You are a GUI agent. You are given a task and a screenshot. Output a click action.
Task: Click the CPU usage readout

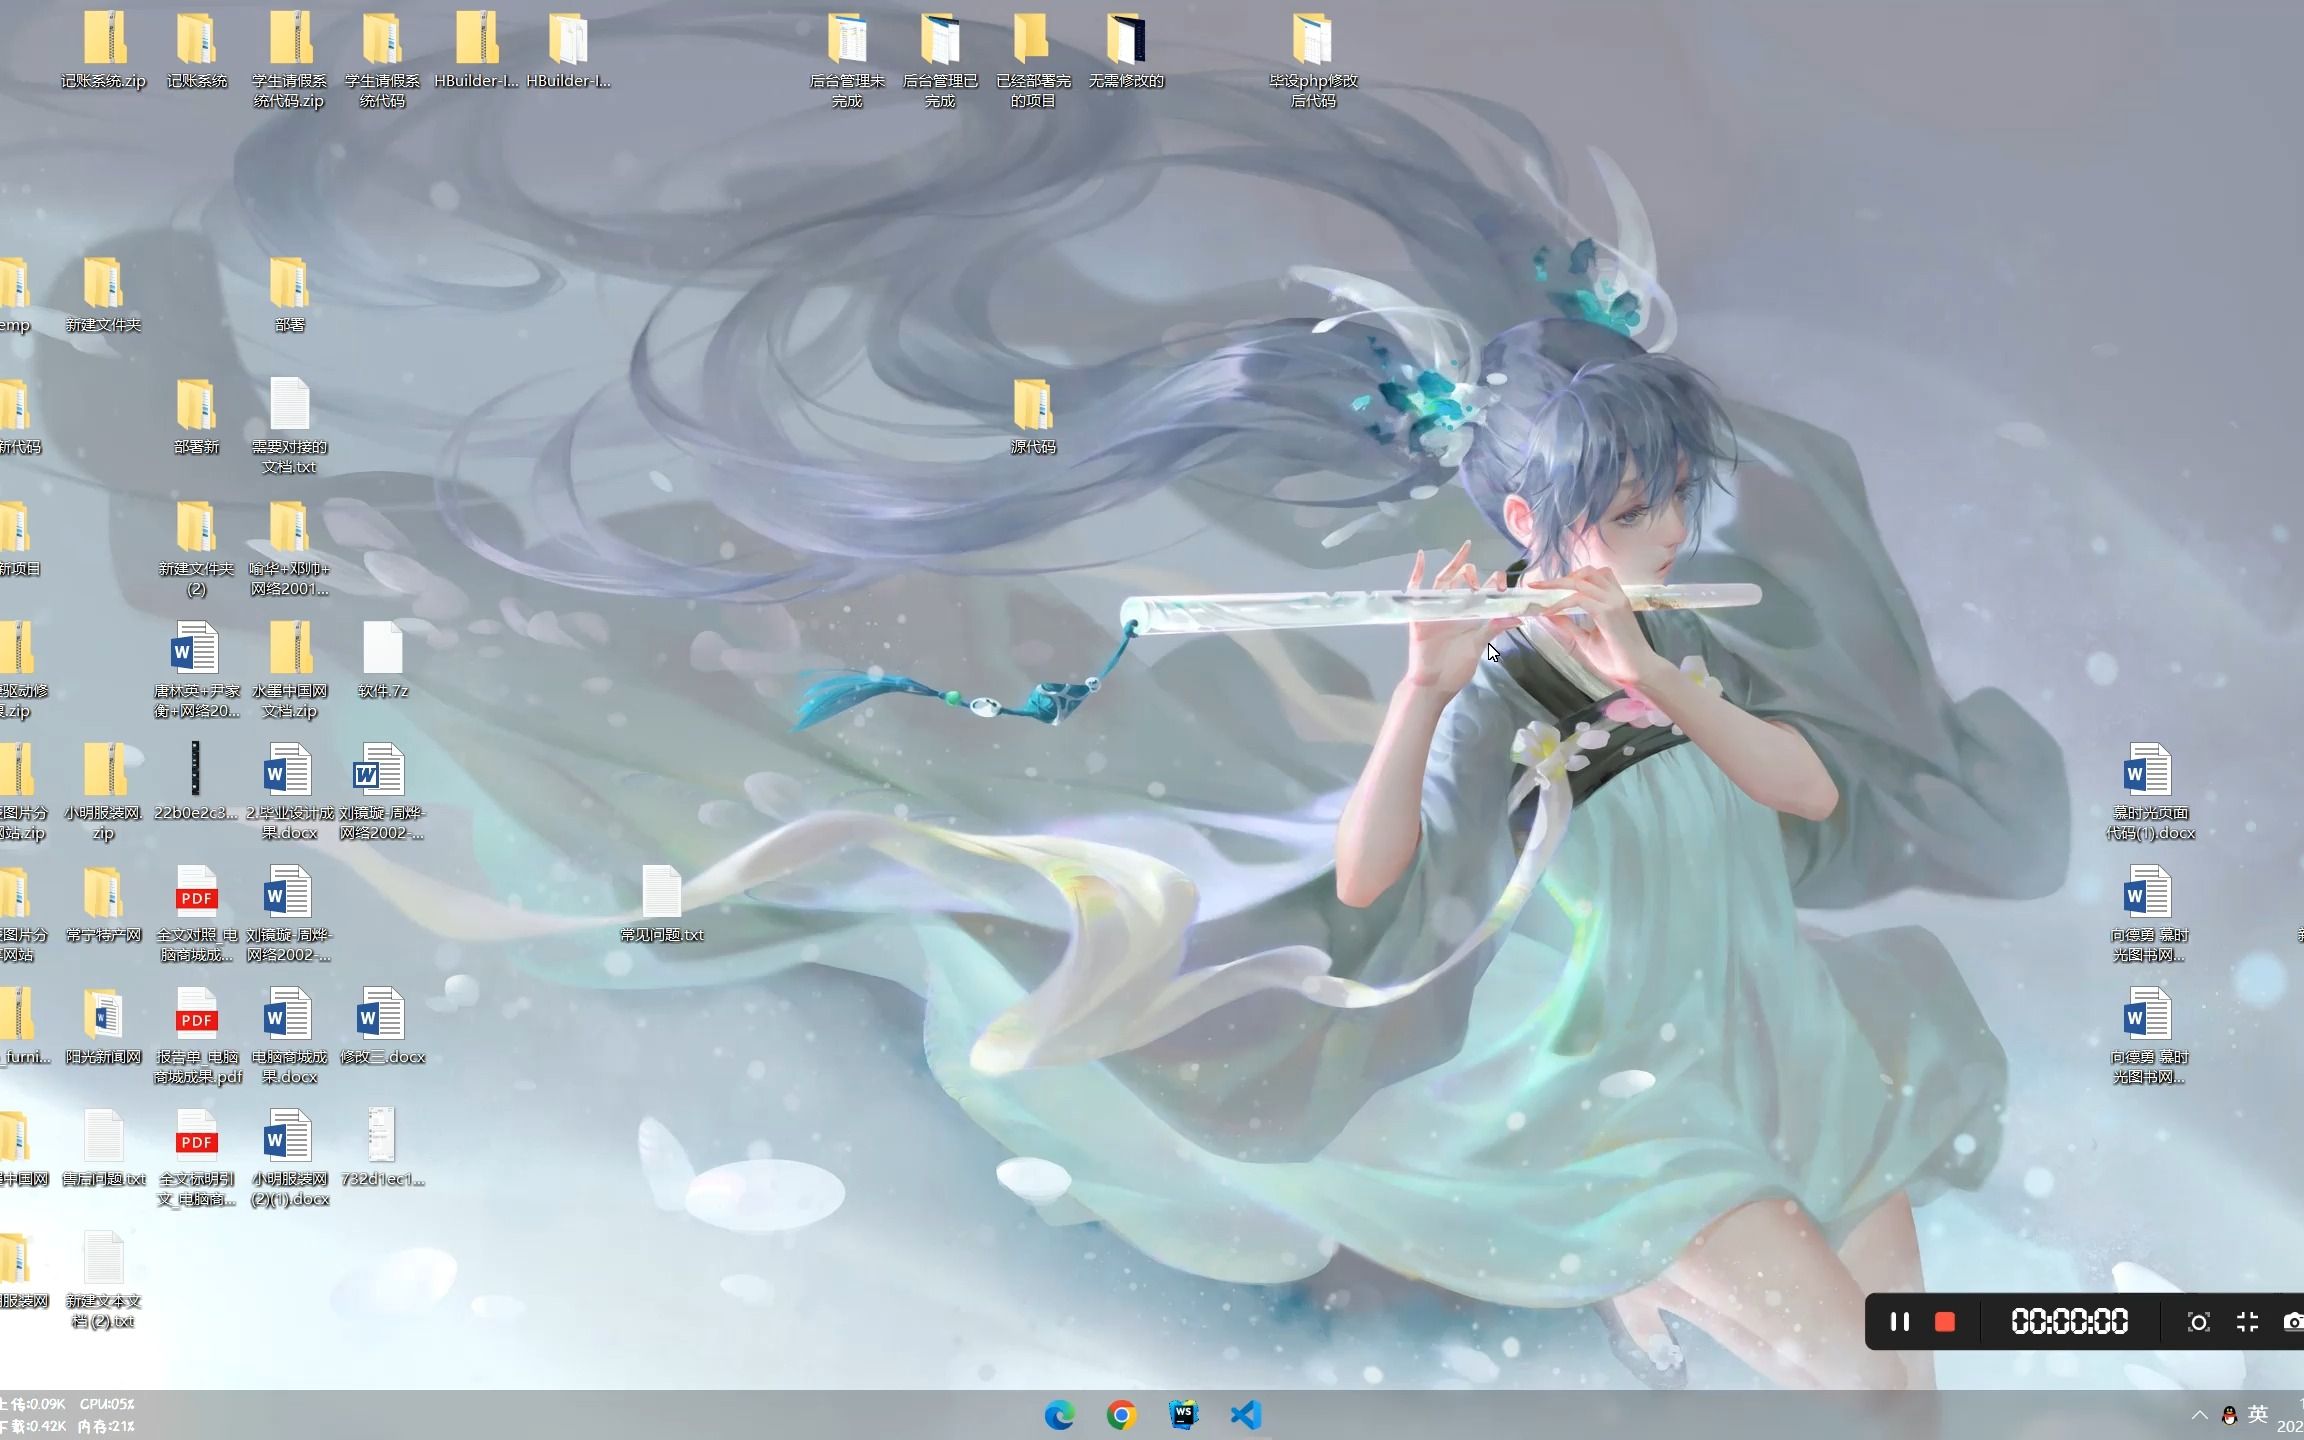(107, 1404)
